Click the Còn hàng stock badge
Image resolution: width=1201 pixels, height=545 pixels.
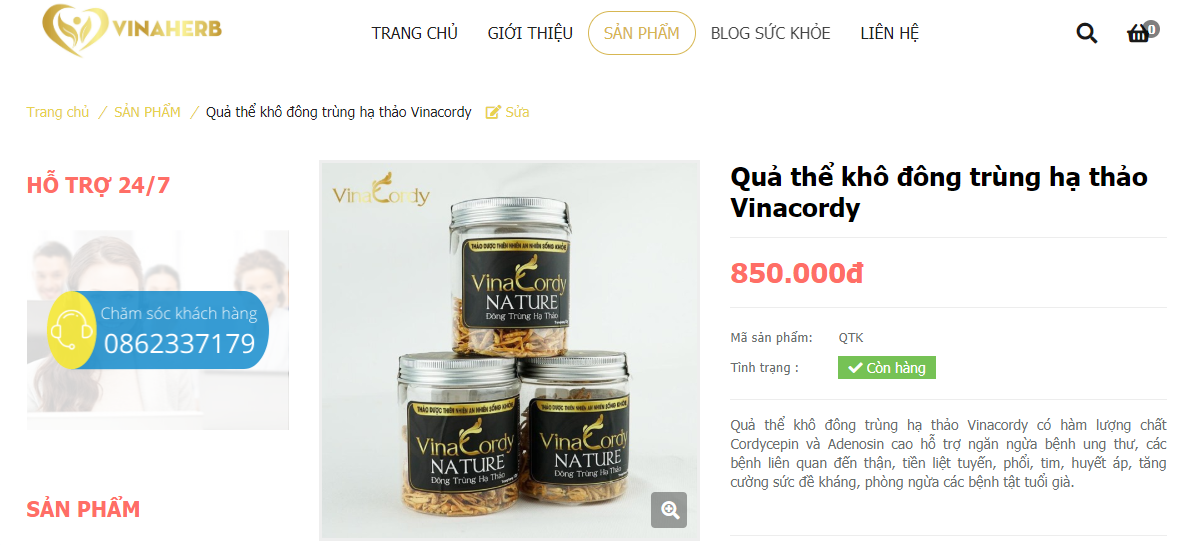coord(887,368)
